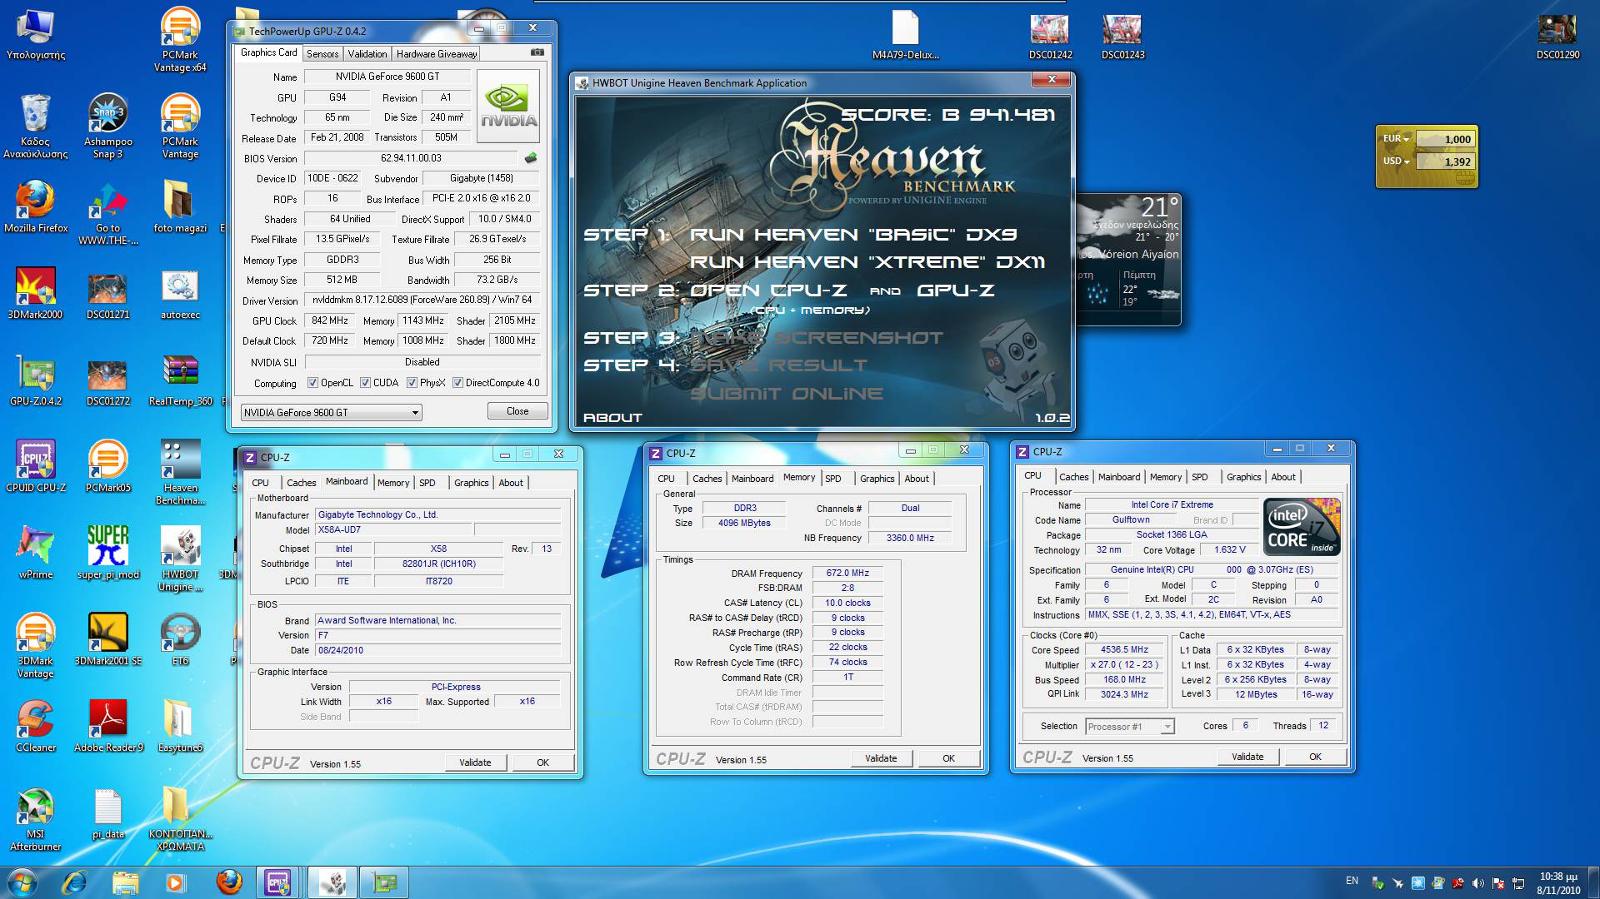This screenshot has width=1600, height=899.
Task: Run Heaven "BASIC" DX9 benchmark
Action: tap(853, 234)
